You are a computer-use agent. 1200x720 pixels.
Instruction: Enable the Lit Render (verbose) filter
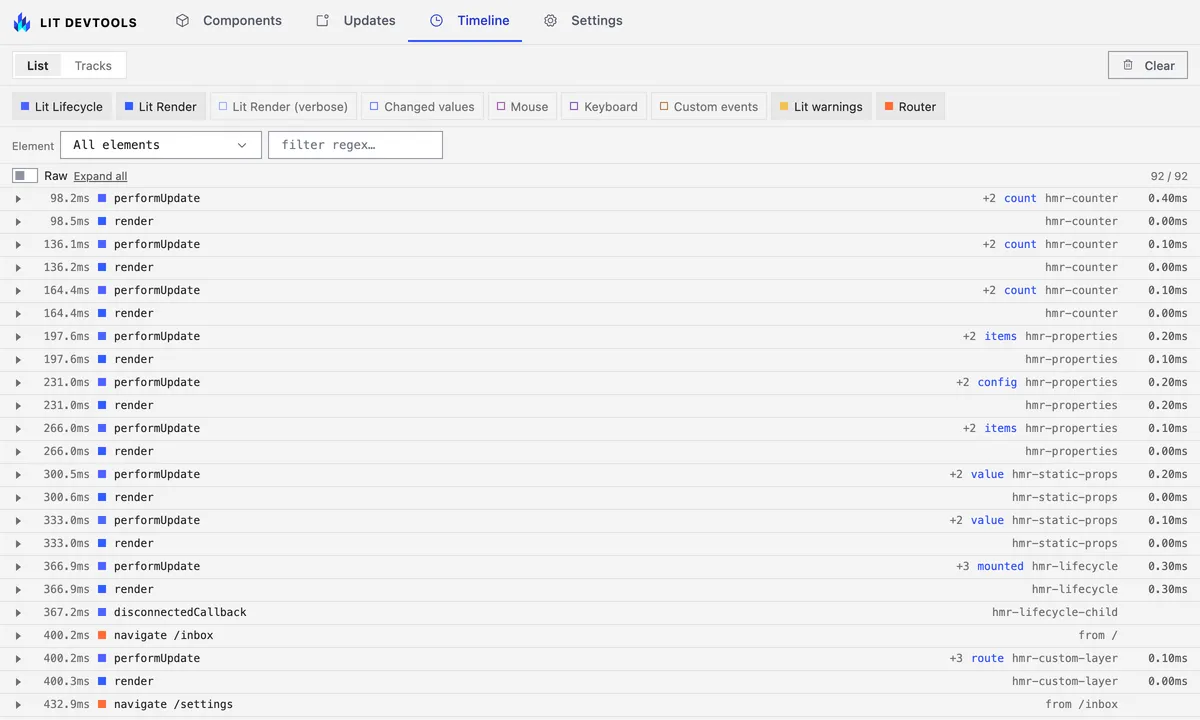pos(283,106)
